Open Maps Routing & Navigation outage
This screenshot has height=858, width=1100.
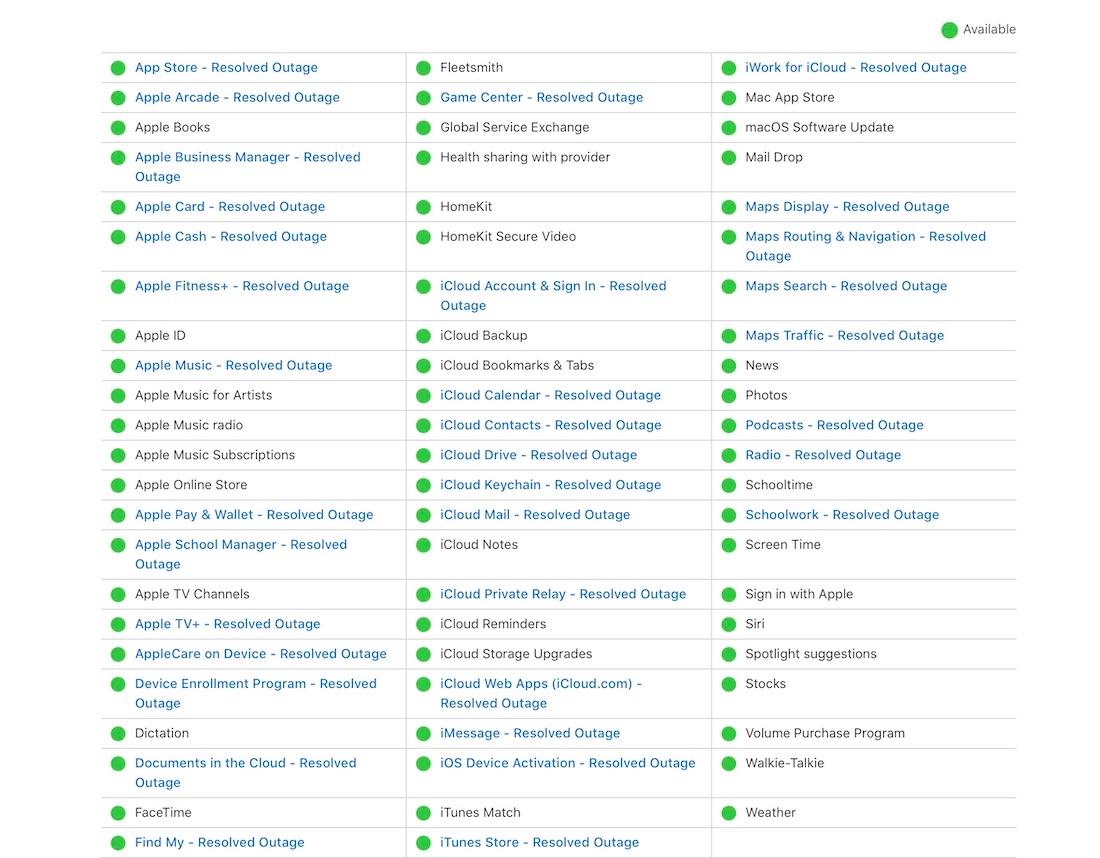865,246
